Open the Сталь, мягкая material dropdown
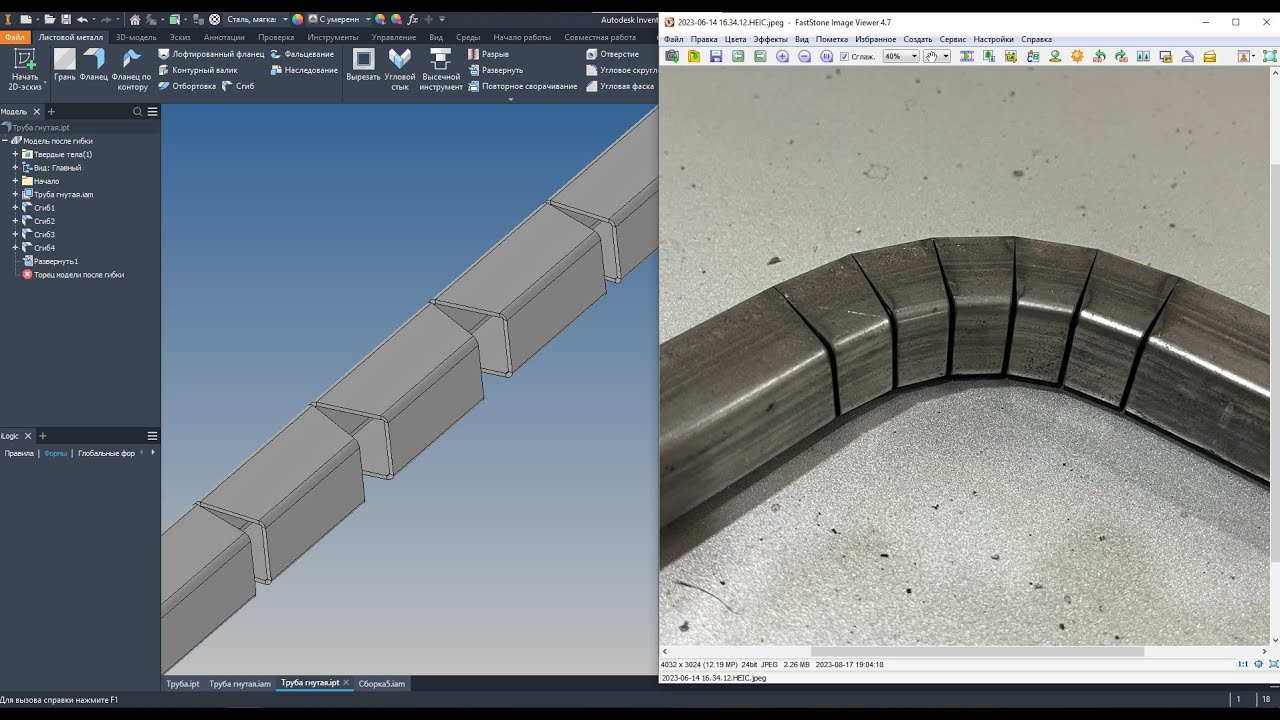 point(256,19)
